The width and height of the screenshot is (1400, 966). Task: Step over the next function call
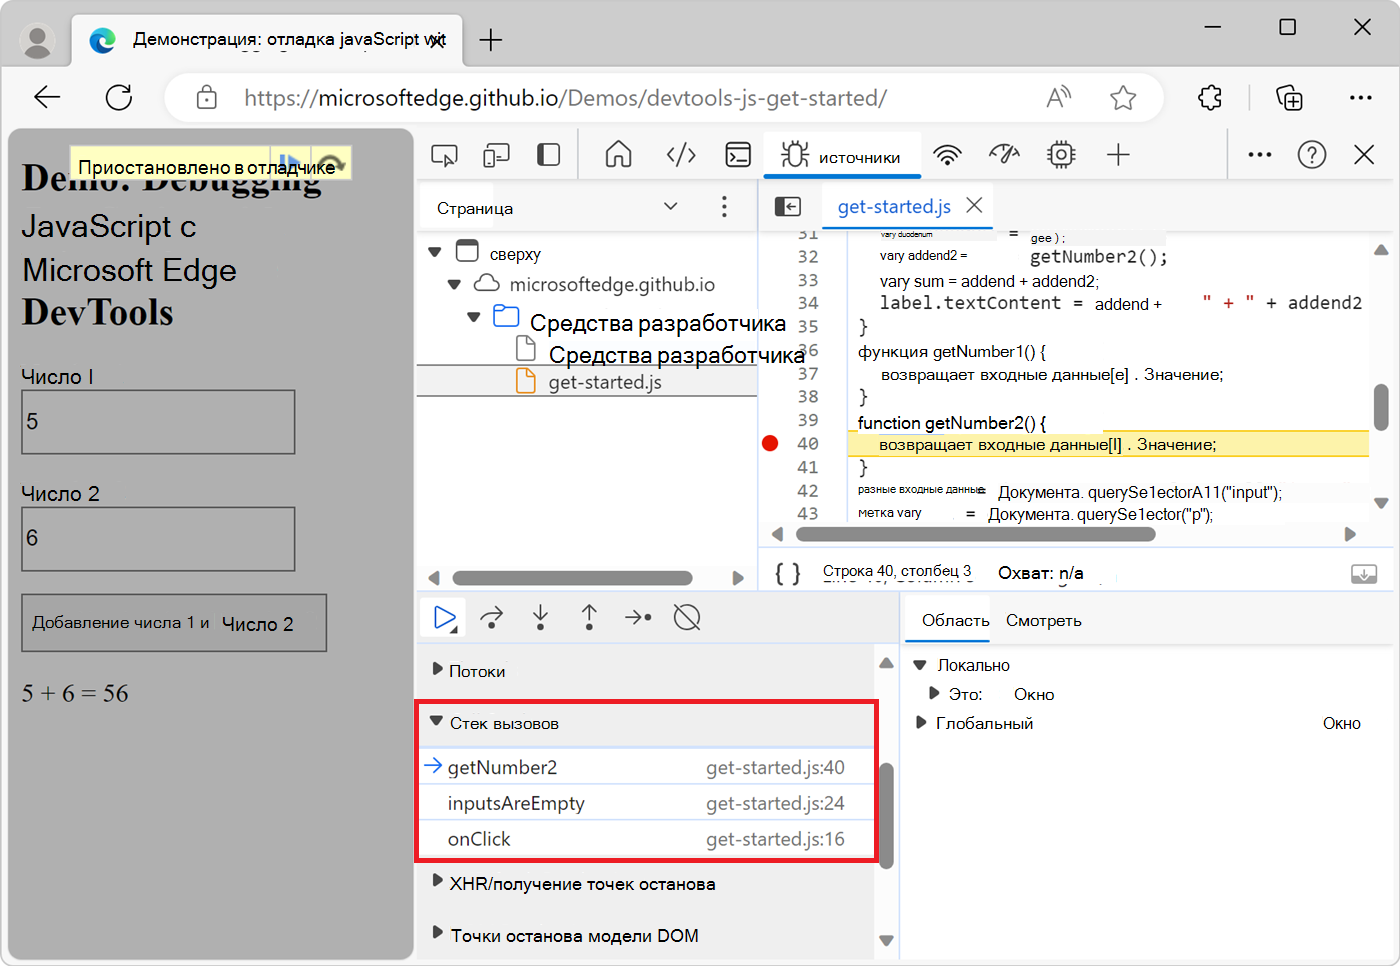pyautogui.click(x=492, y=618)
